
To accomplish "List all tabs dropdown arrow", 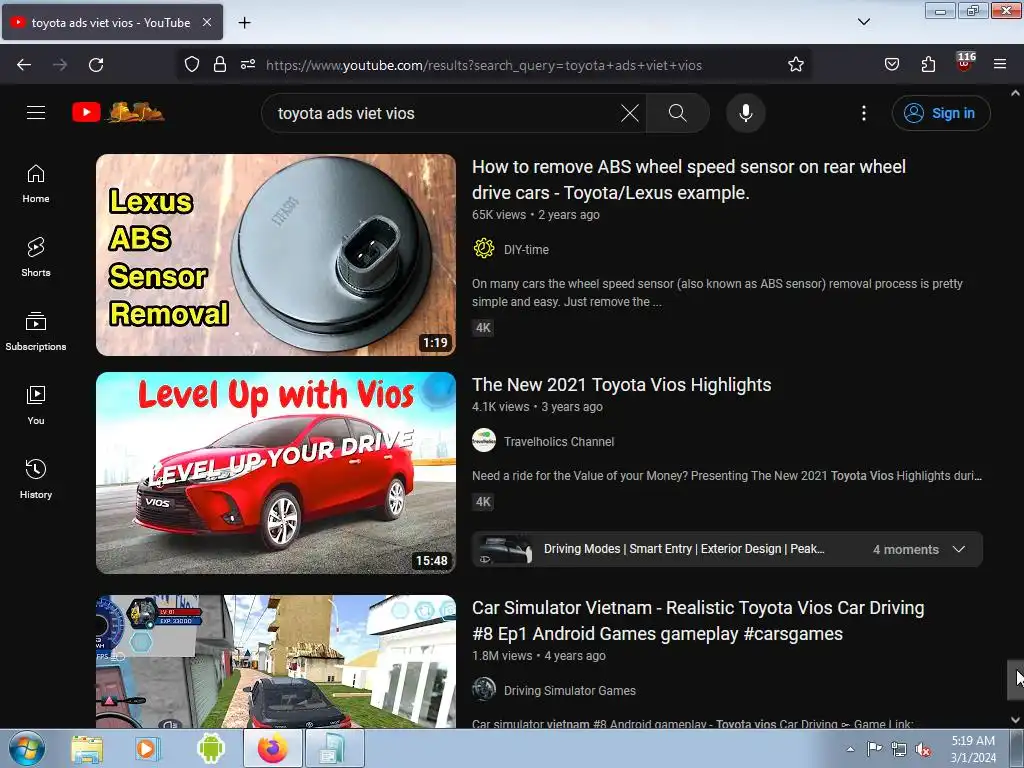I will [864, 22].
